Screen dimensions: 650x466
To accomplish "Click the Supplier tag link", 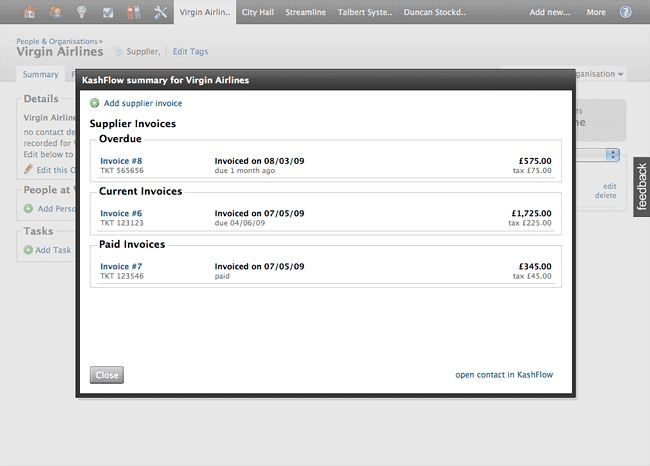I will [142, 51].
